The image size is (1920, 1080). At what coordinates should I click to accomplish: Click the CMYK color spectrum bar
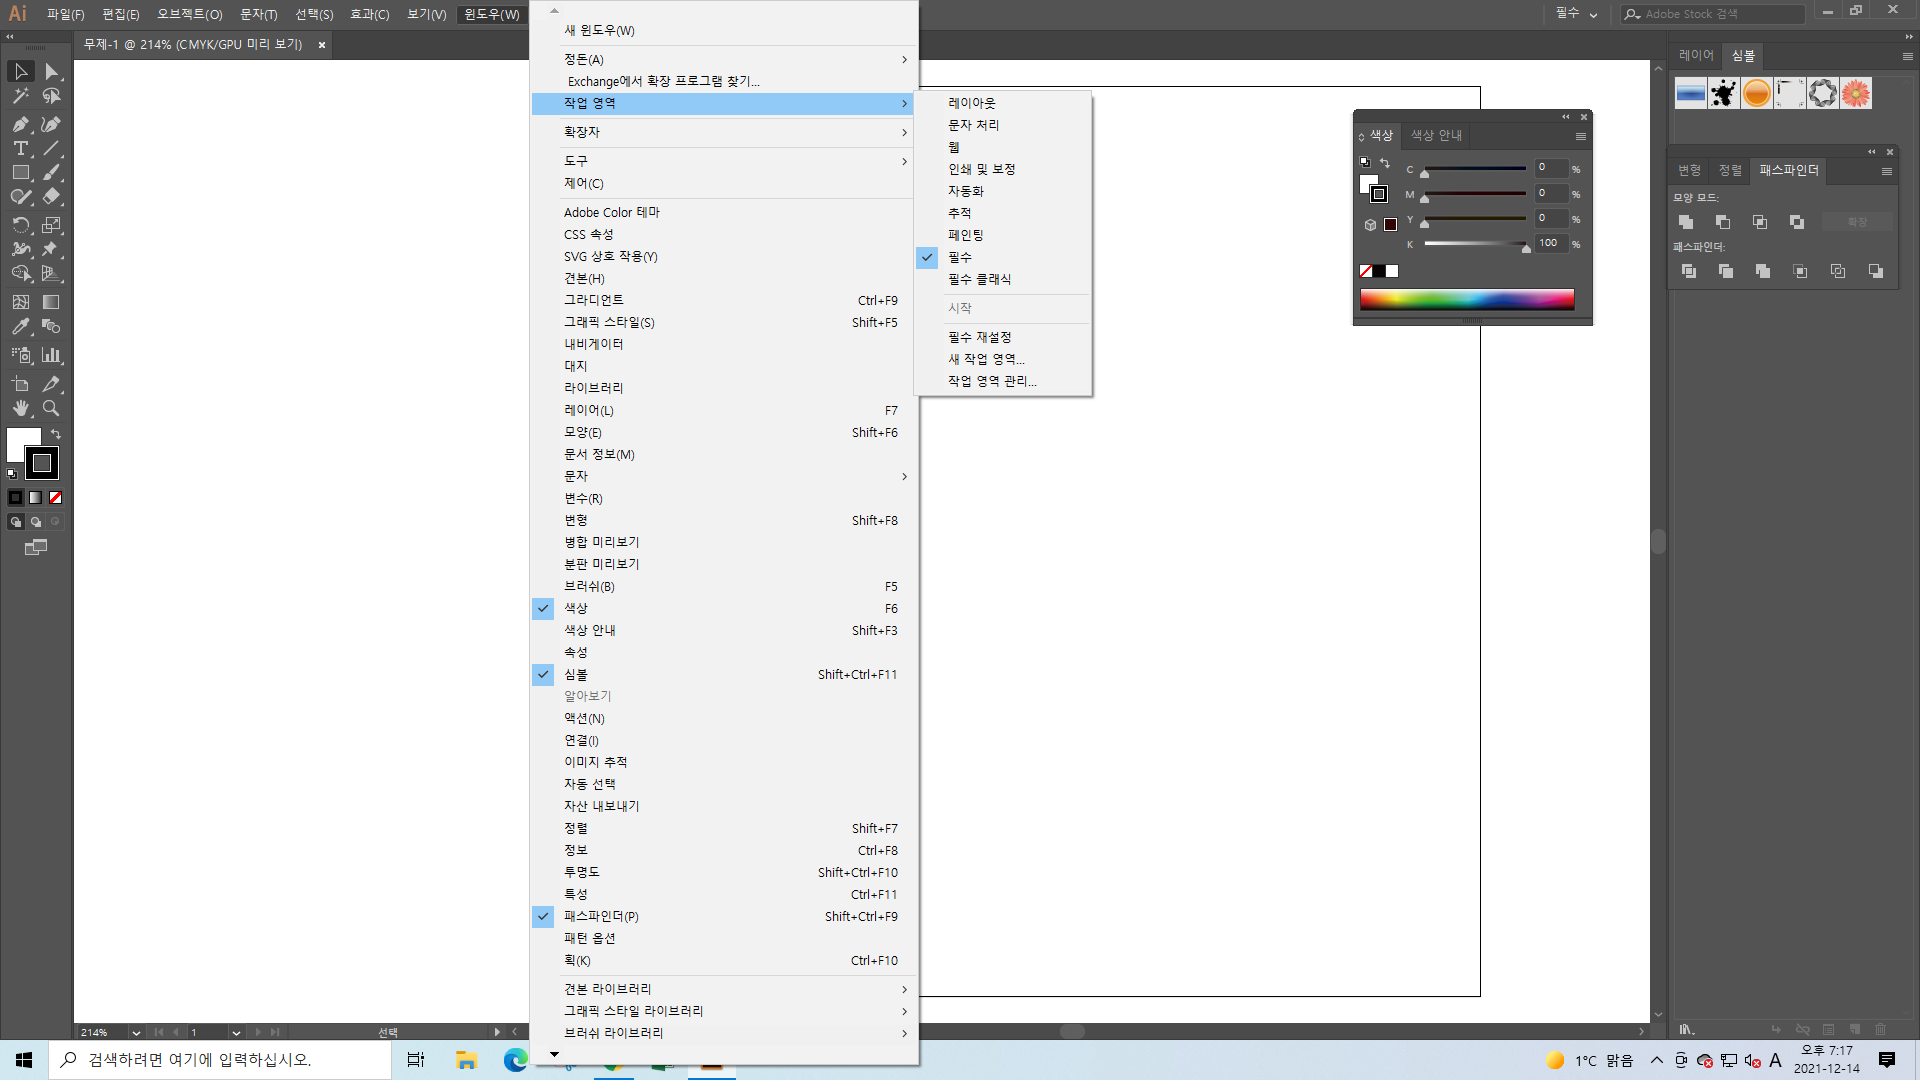pyautogui.click(x=1466, y=298)
